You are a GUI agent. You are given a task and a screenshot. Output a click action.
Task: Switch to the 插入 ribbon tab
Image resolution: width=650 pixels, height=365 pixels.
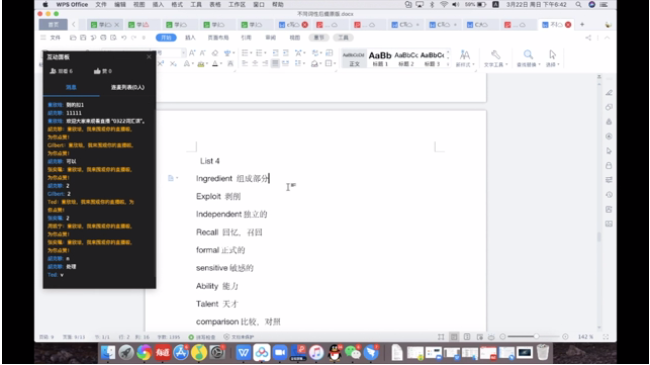pos(190,38)
